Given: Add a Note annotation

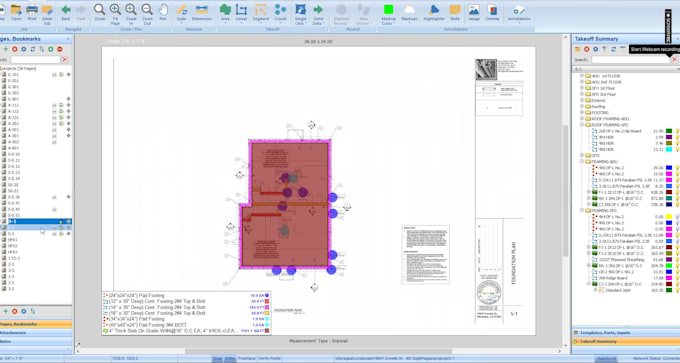Looking at the screenshot, I should coord(455,12).
